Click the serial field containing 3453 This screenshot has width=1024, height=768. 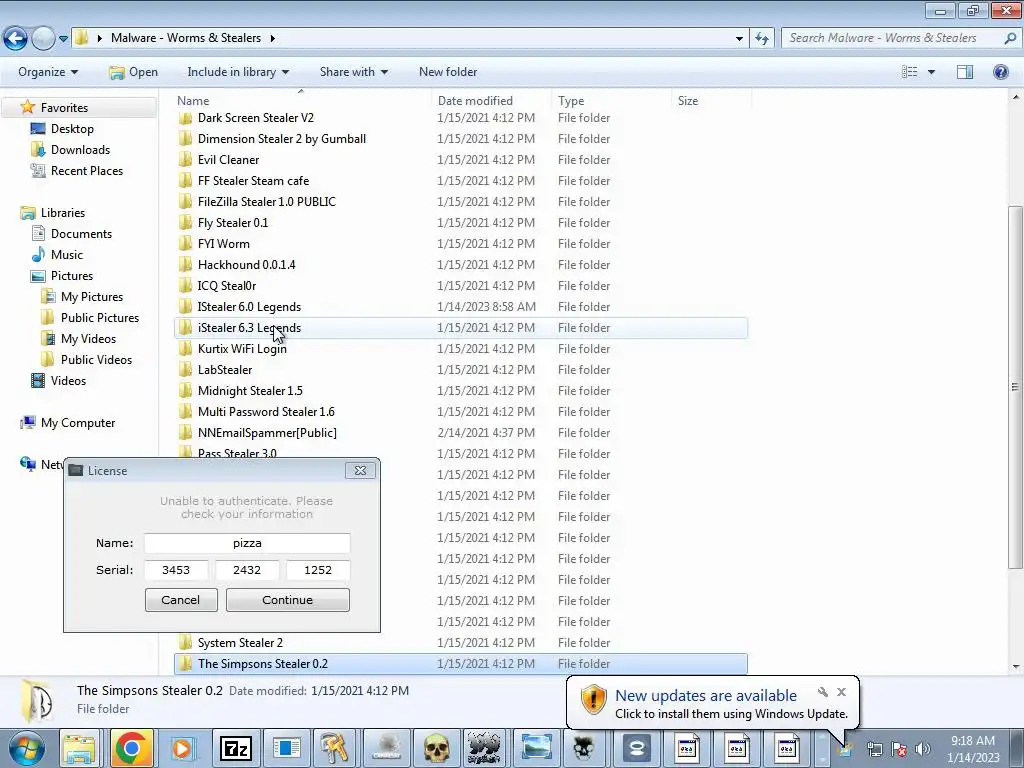176,570
